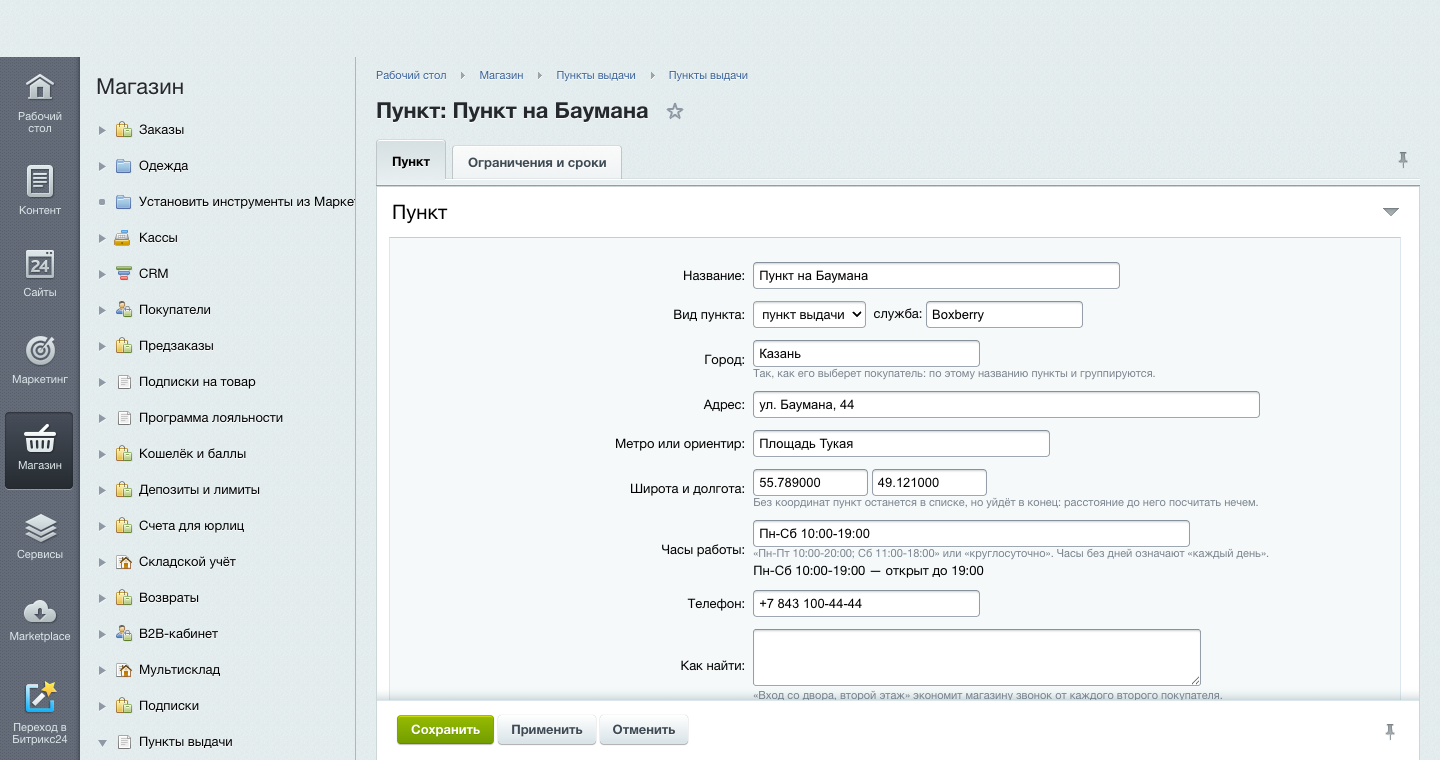Viewport: 1440px width, 760px height.
Task: Open Кошелёк и баллы menu item
Action: [192, 454]
